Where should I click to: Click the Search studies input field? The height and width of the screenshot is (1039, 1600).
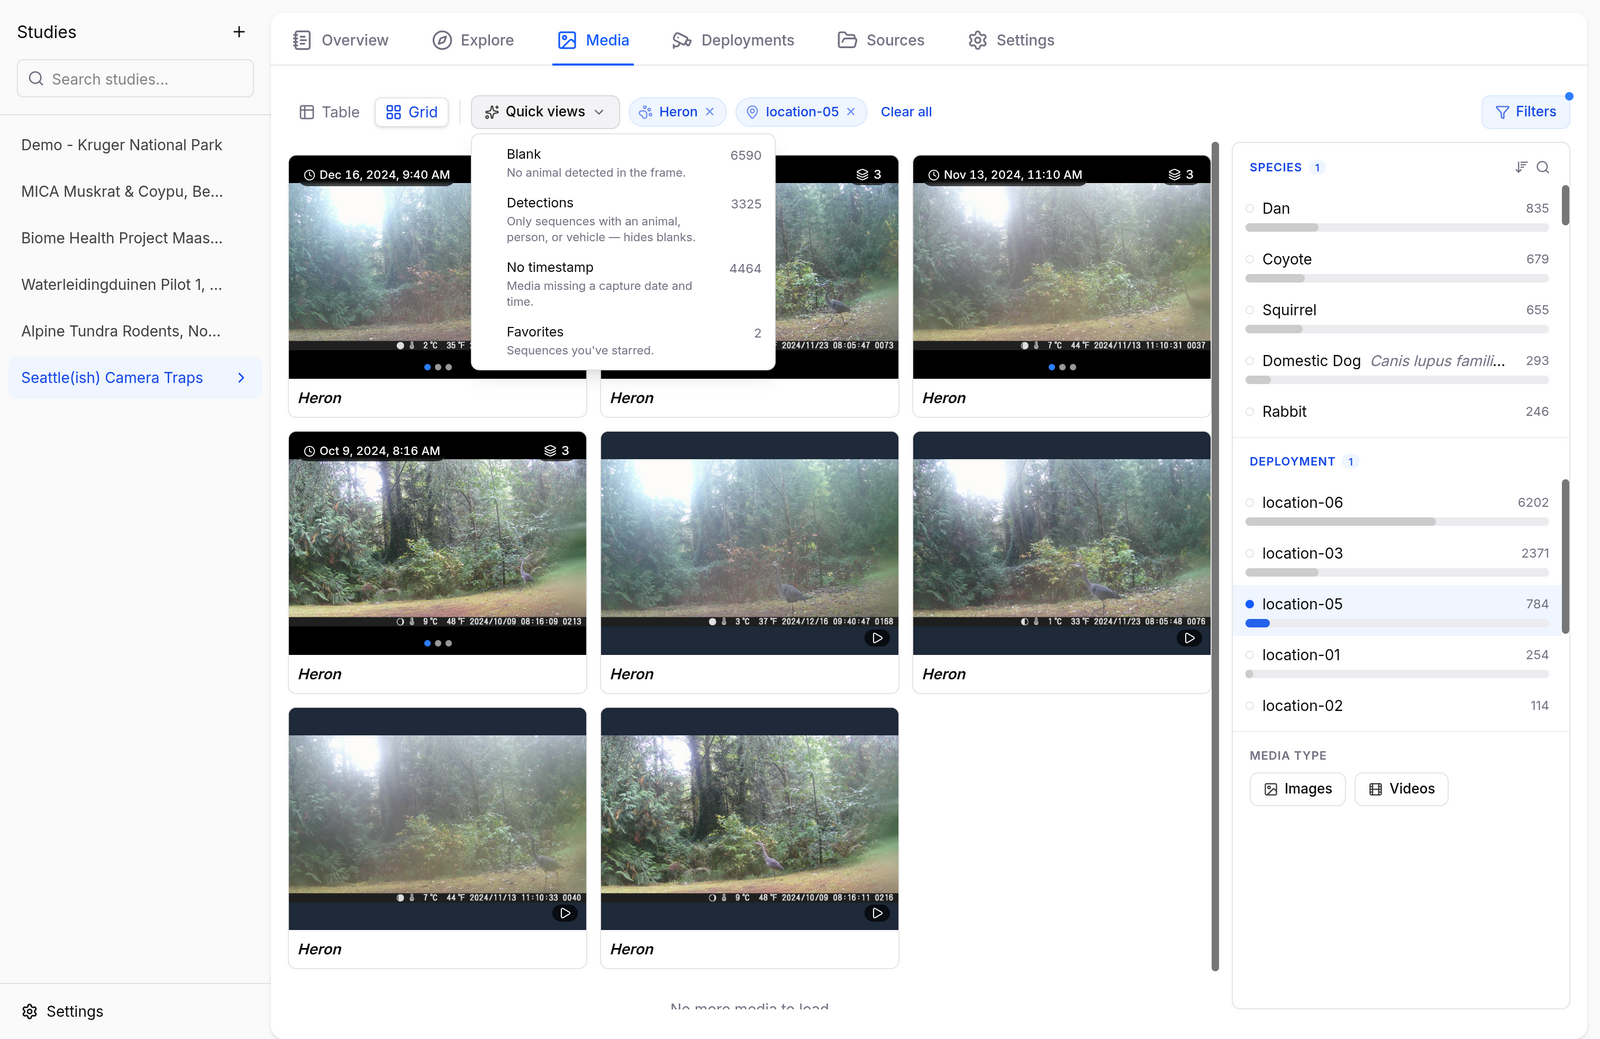[135, 79]
